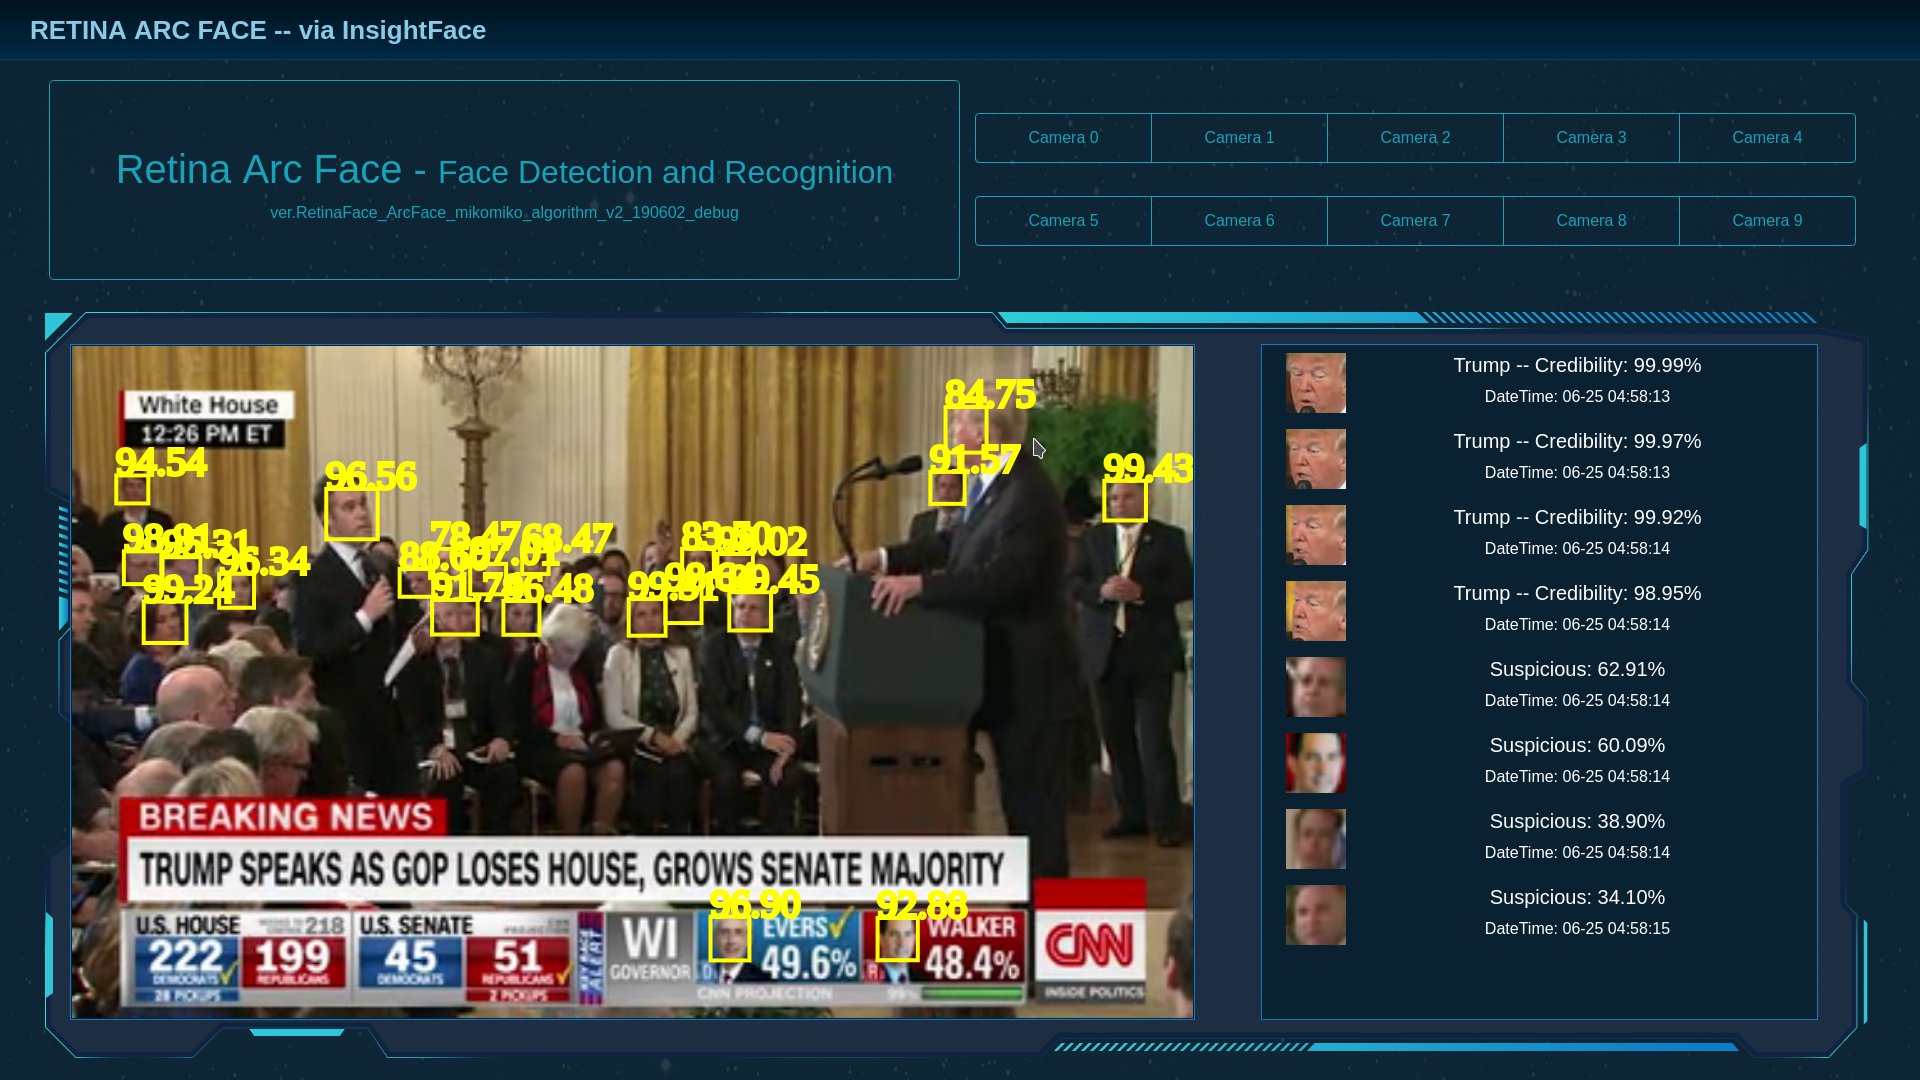Switch to Camera 3
1920x1080 pixels.
1591,138
